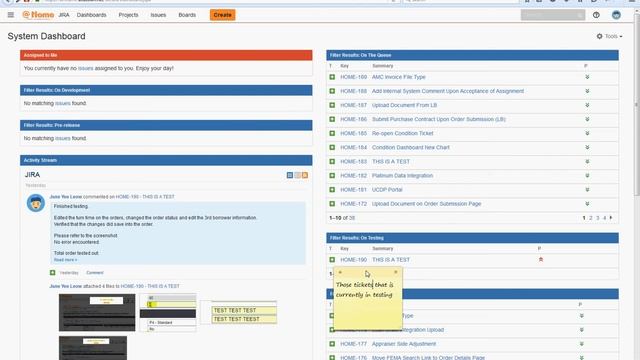Open HOME-189 AMC Invoice File Type
This screenshot has height=360, width=640.
pyautogui.click(x=398, y=77)
